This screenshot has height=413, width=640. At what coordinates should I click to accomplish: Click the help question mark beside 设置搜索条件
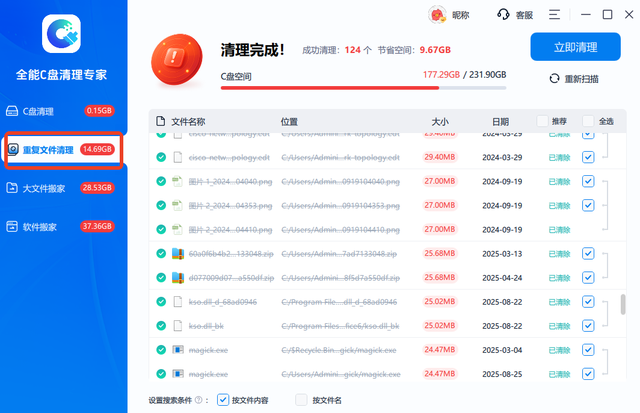click(198, 400)
